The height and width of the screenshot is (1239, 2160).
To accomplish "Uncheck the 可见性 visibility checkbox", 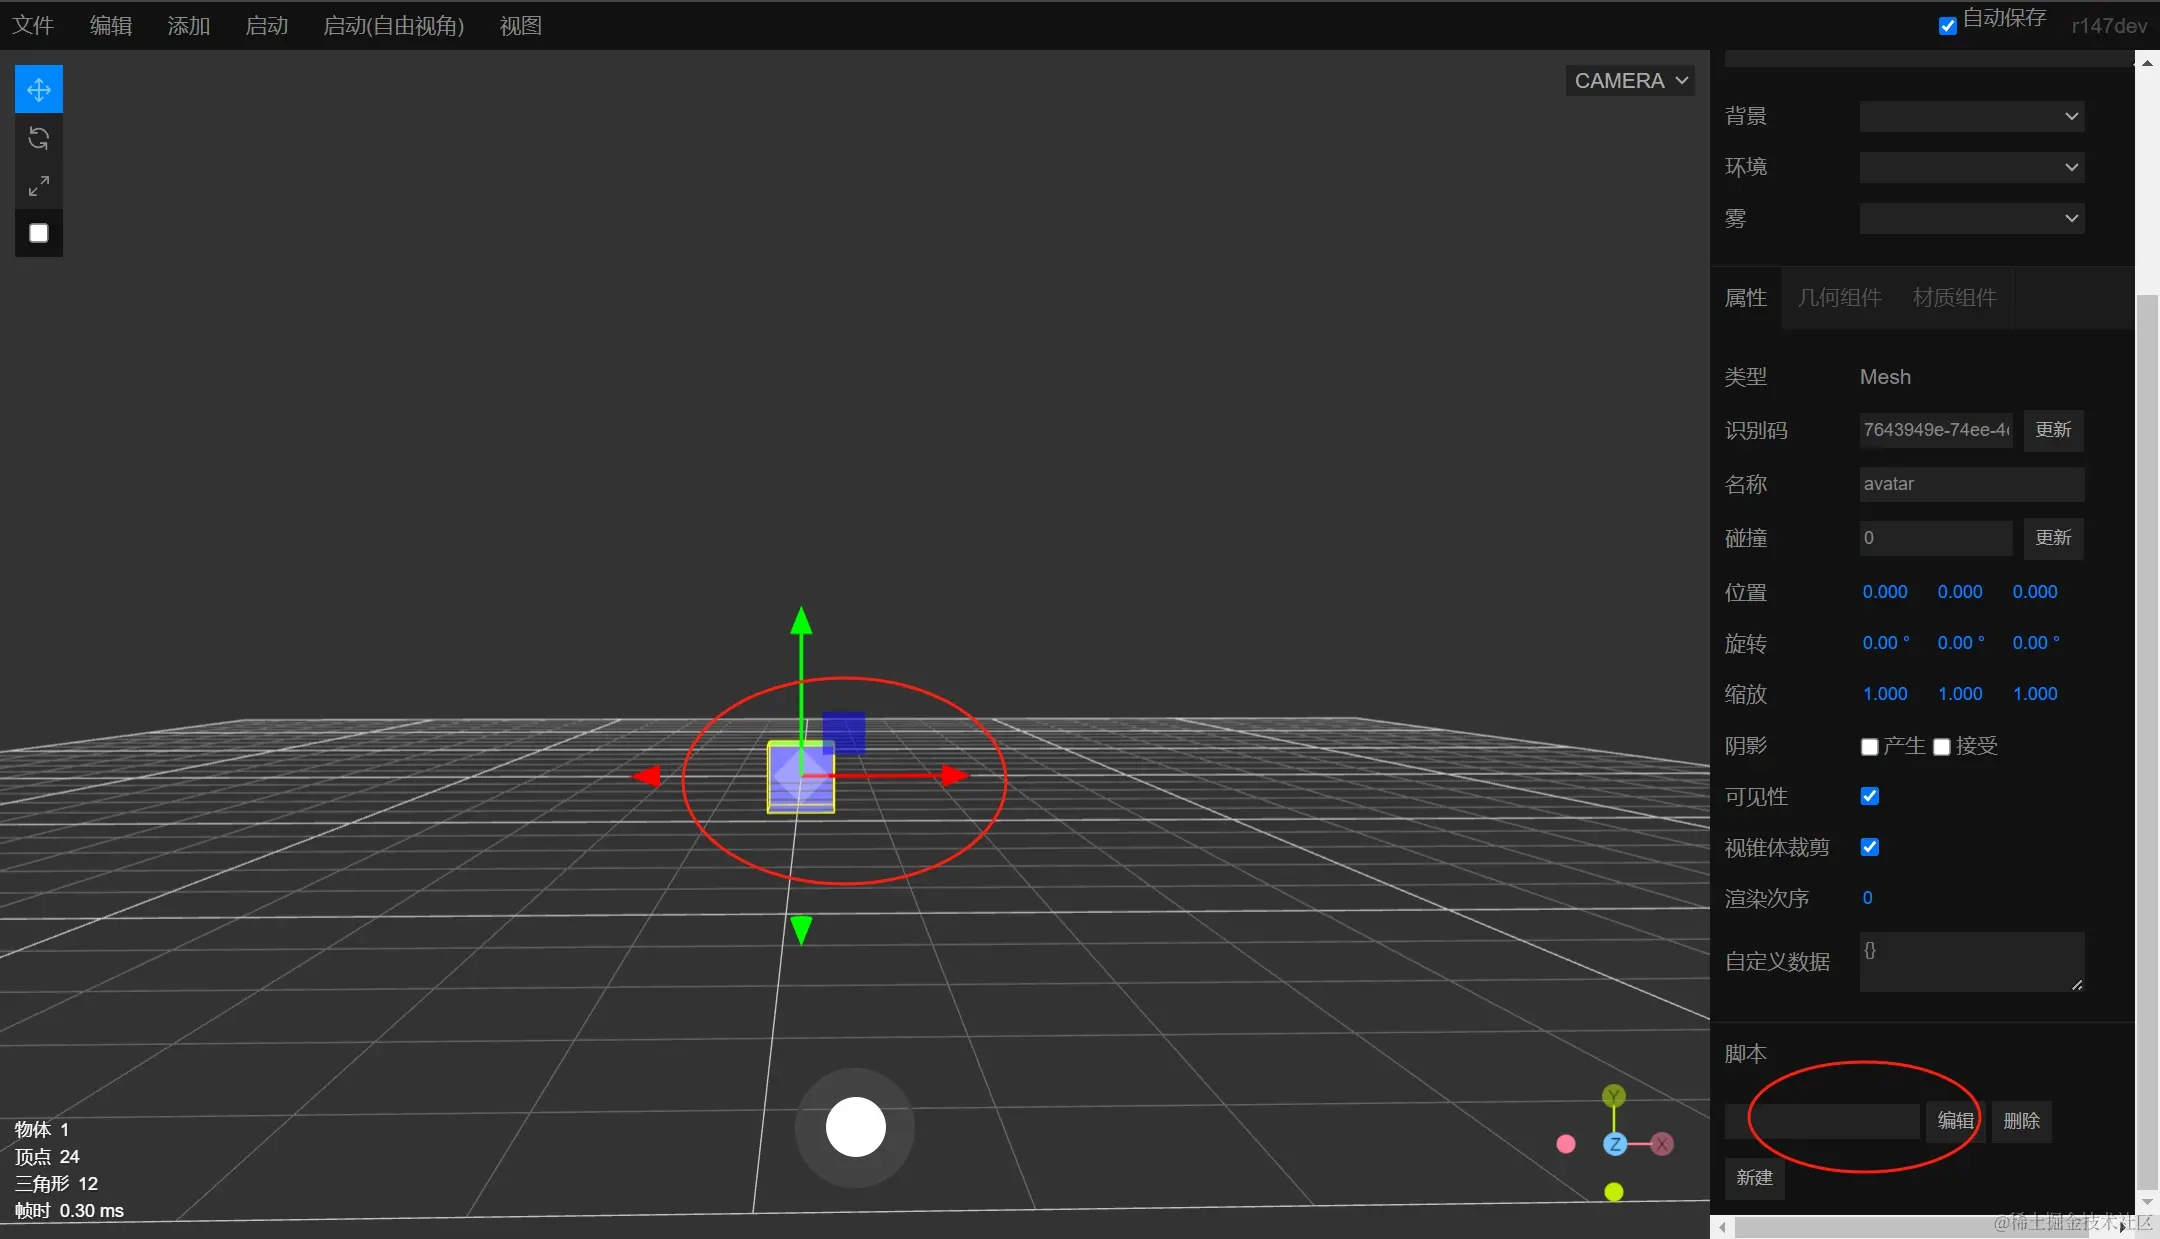I will coord(1869,796).
